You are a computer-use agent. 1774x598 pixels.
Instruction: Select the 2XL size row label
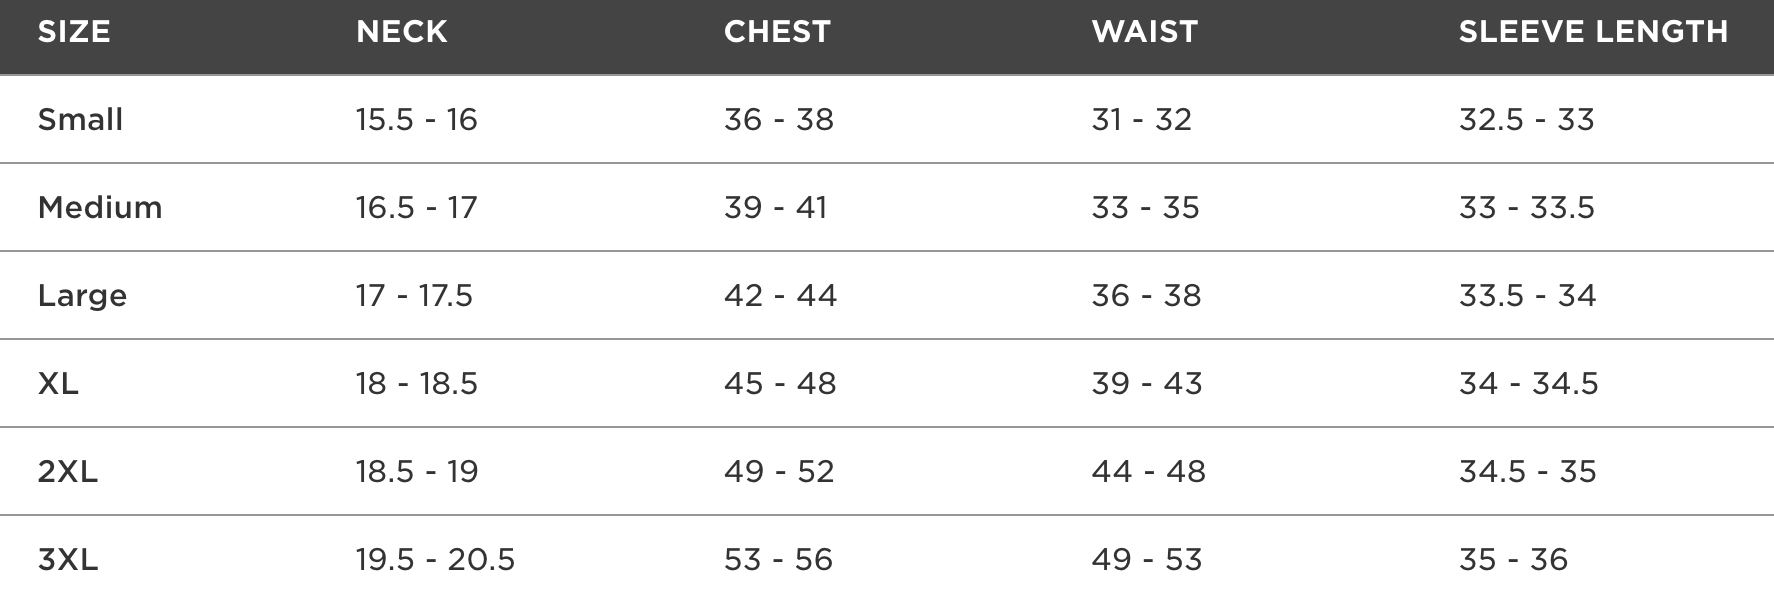68,472
